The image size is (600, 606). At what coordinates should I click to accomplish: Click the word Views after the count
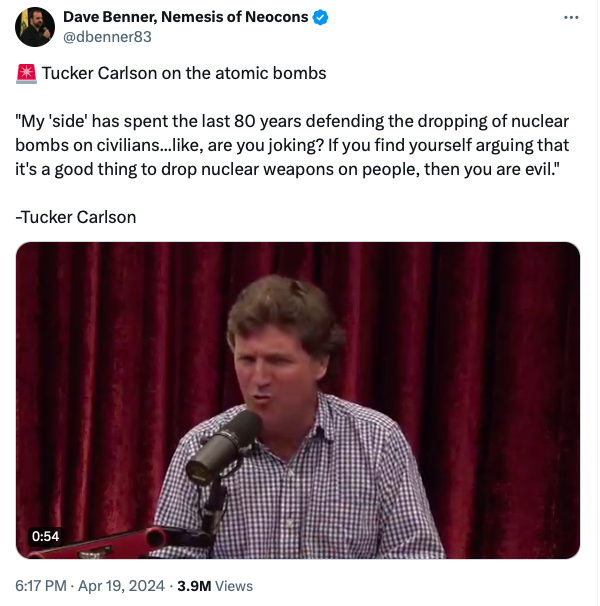pos(234,586)
